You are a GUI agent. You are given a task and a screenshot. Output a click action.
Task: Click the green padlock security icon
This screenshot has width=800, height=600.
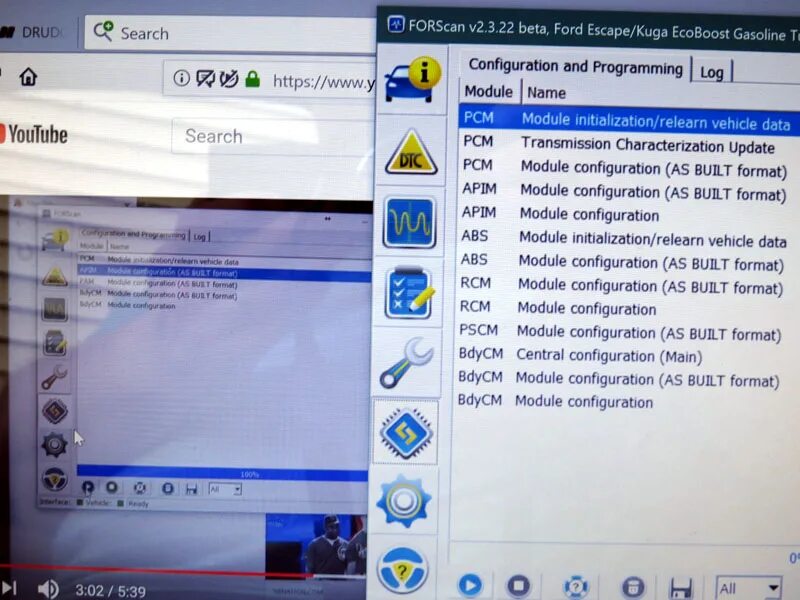pos(253,79)
